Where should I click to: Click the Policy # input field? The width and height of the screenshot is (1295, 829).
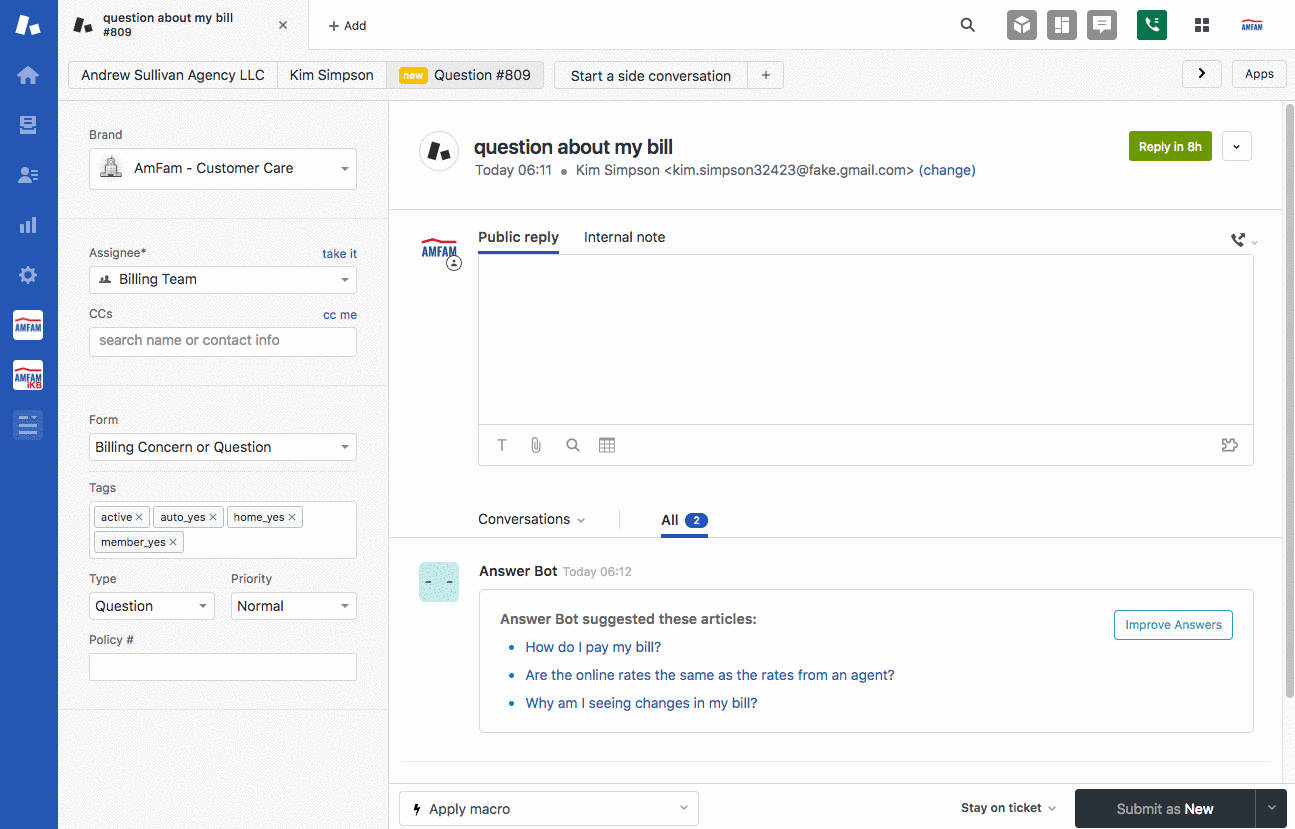pos(223,667)
